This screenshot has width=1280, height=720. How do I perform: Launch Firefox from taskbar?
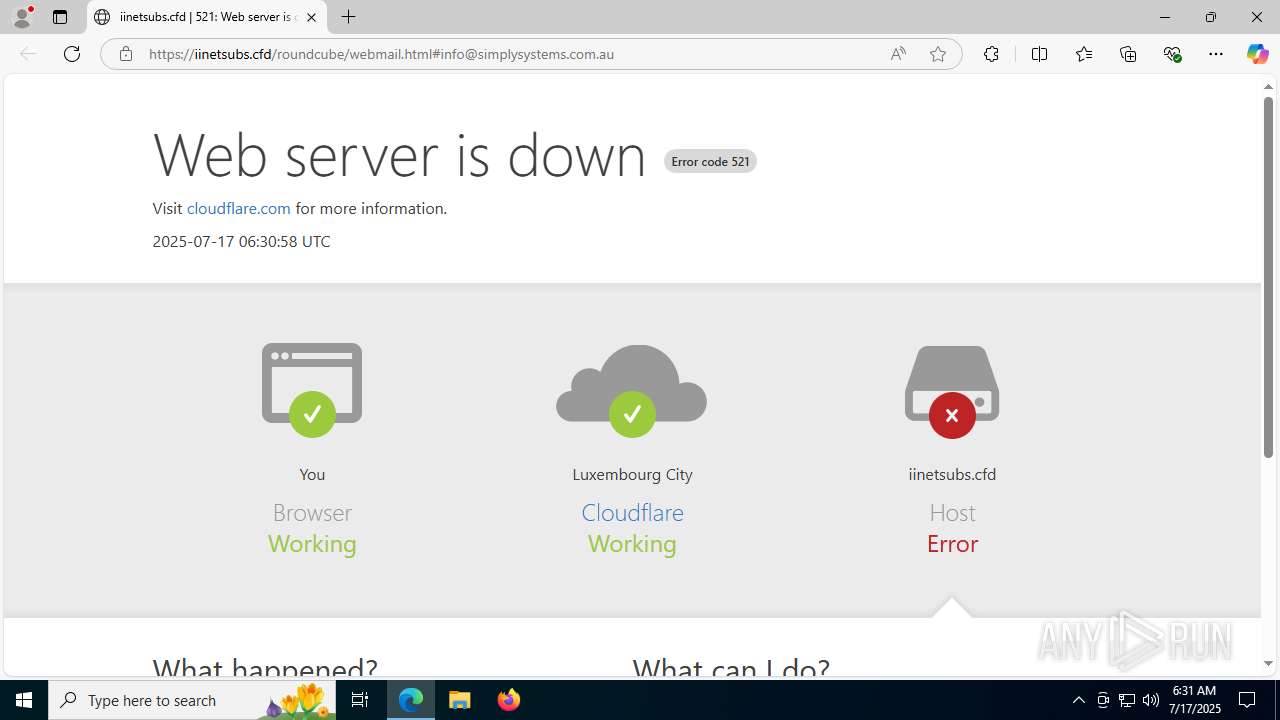click(x=508, y=700)
